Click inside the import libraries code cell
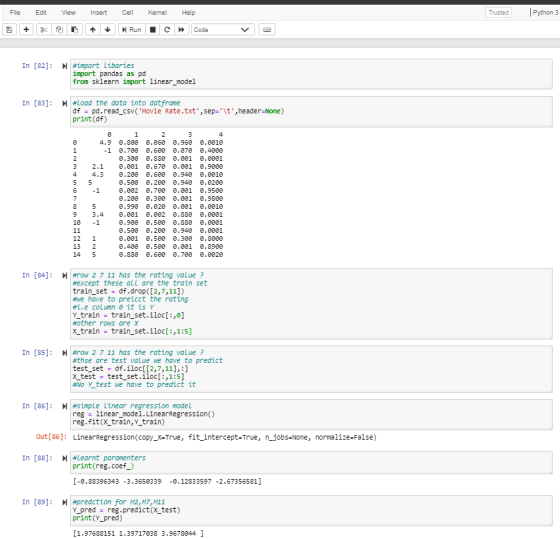The width and height of the screenshot is (560, 539). pyautogui.click(x=311, y=74)
